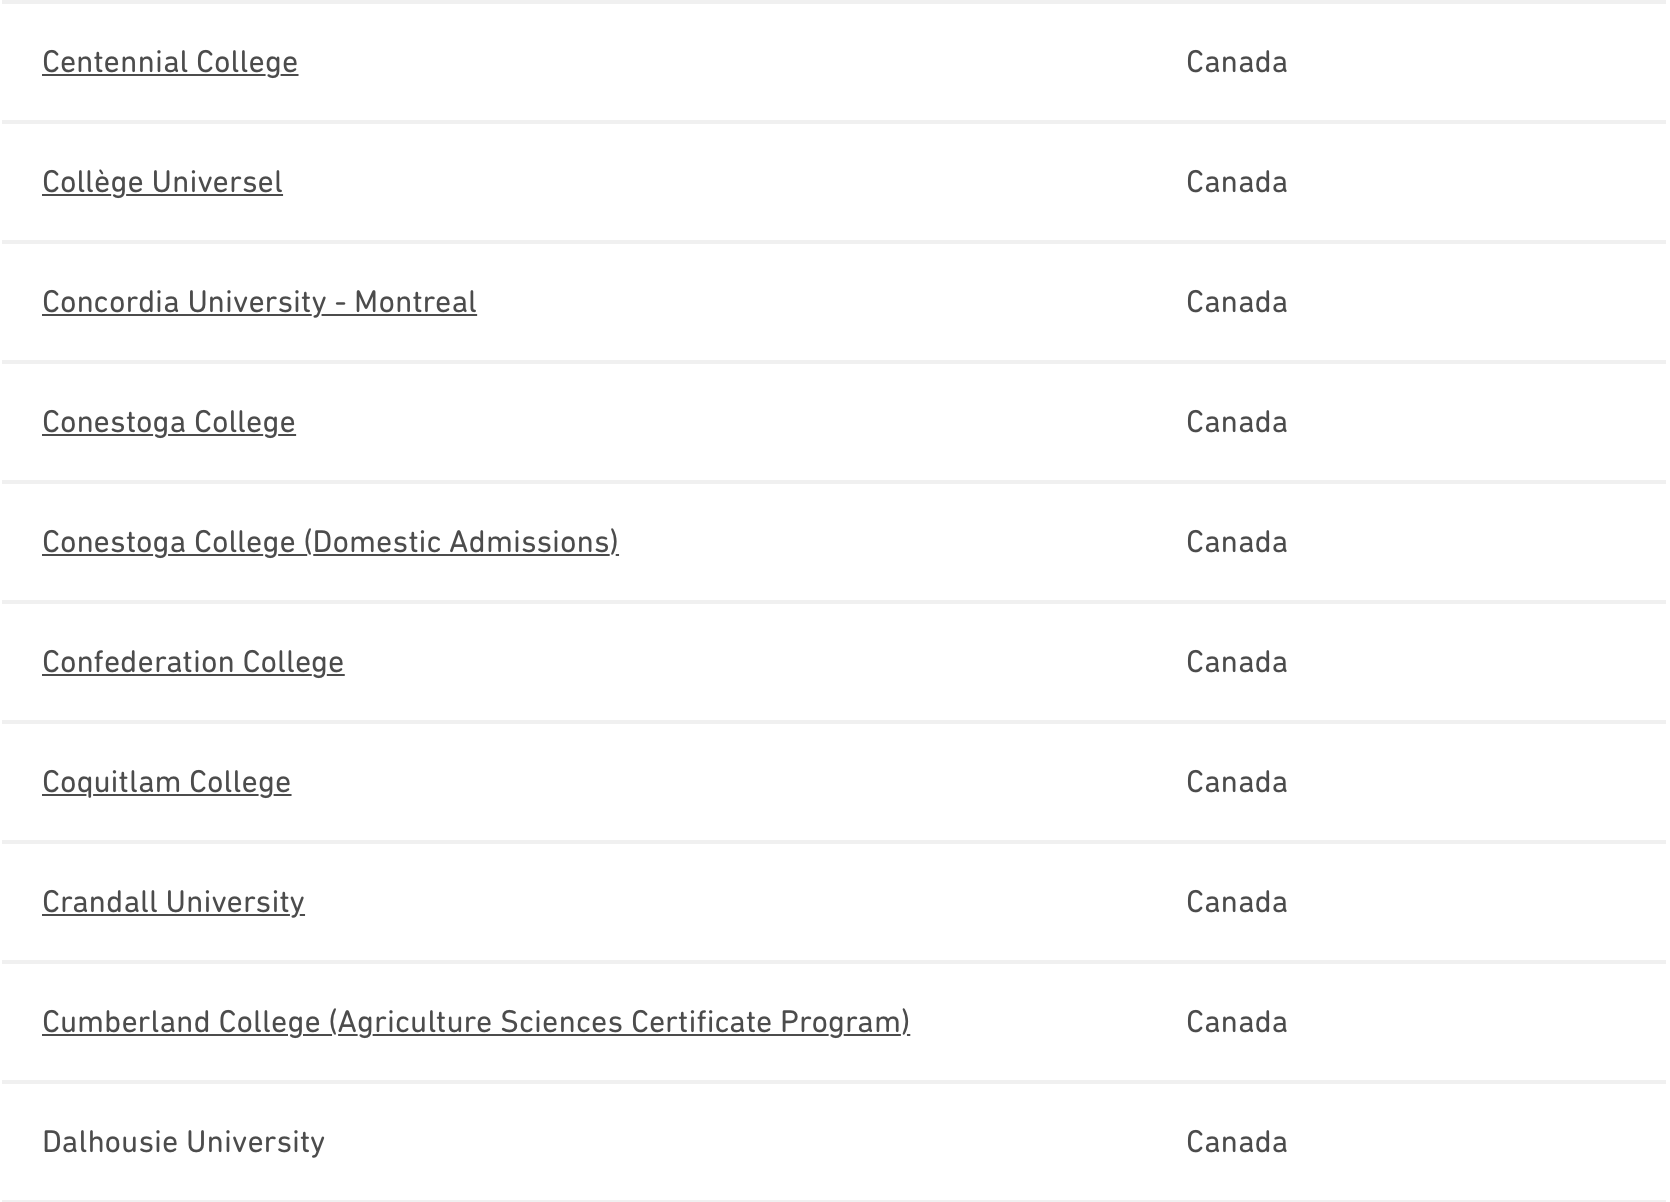Select Conestoga College (Domestic Admissions) link
The height and width of the screenshot is (1202, 1670).
point(330,542)
